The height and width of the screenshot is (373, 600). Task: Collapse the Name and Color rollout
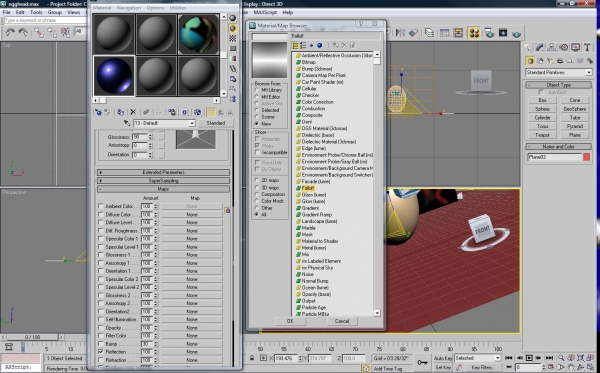(x=559, y=147)
